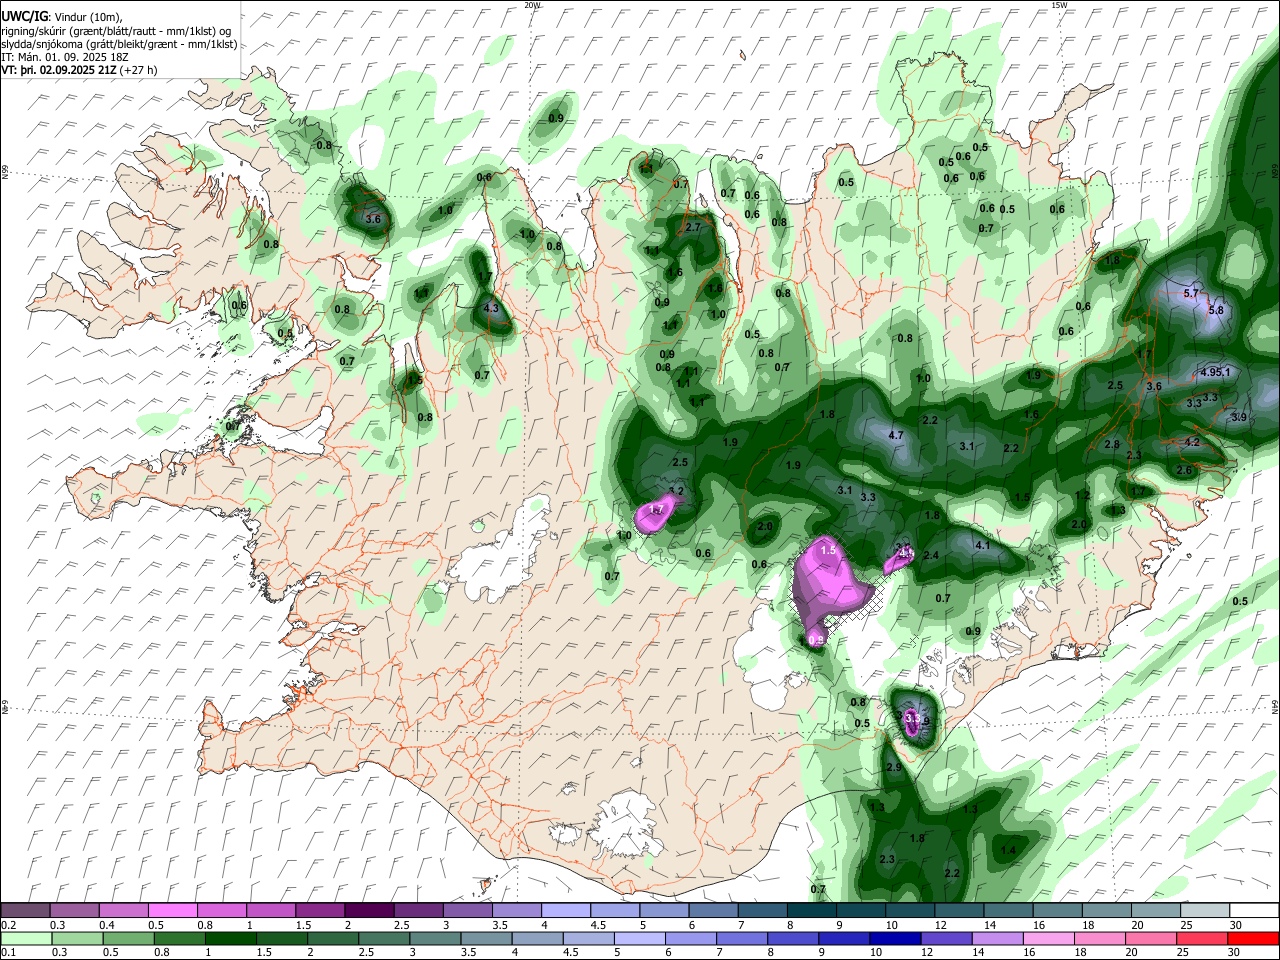Select the "2.4" precipitation value
The width and height of the screenshot is (1280, 960).
931,555
